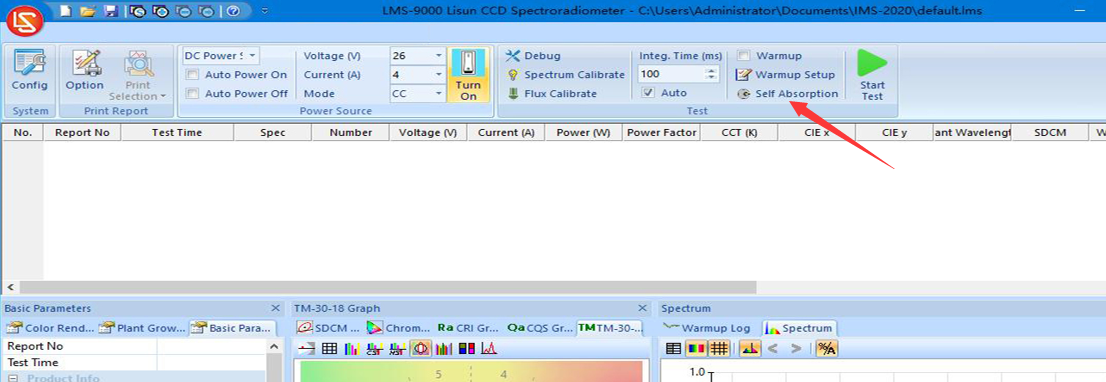Adjust the integration time spinner arrows
The image size is (1106, 382).
click(x=711, y=73)
